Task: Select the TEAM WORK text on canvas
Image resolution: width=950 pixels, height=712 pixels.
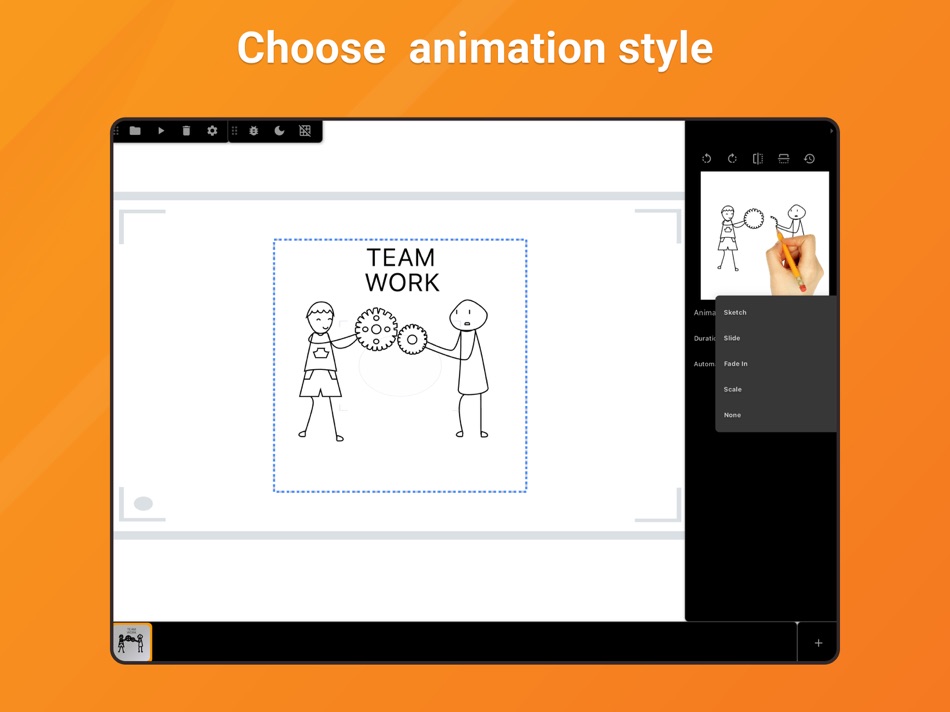Action: (x=401, y=270)
